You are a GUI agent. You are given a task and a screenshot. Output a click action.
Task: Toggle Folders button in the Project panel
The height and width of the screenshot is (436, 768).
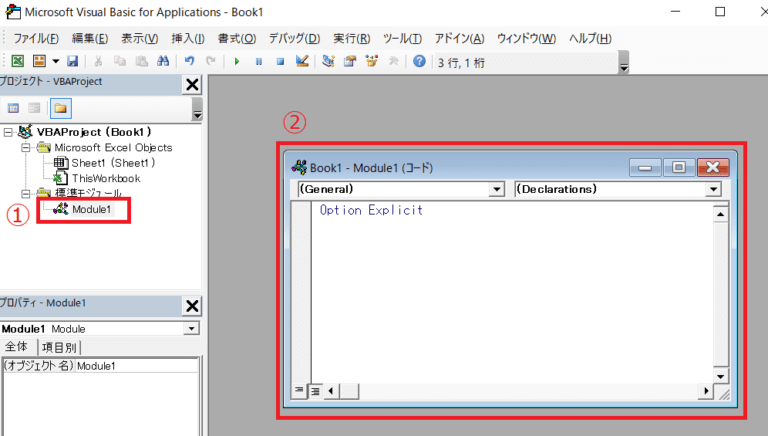60,107
